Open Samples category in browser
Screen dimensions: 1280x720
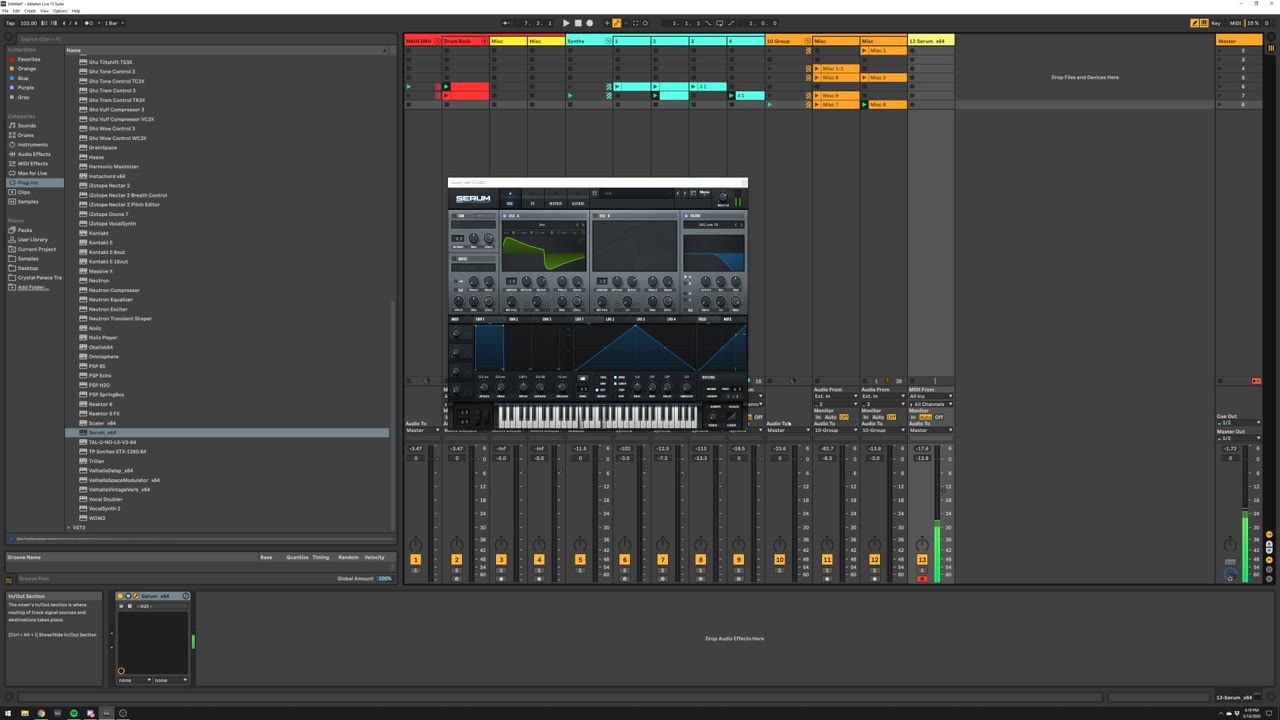coord(28,202)
